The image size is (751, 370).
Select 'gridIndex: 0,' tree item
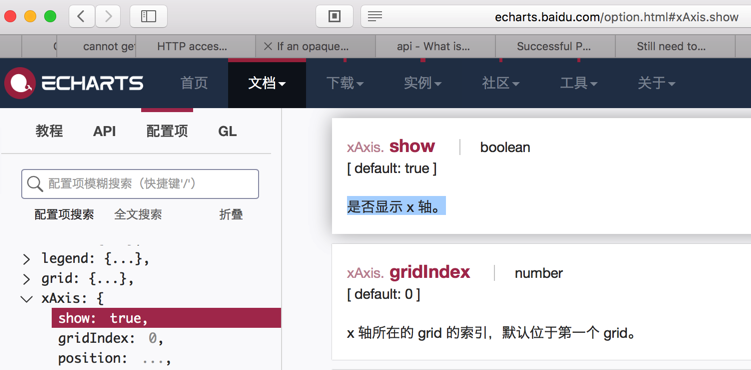click(x=111, y=338)
